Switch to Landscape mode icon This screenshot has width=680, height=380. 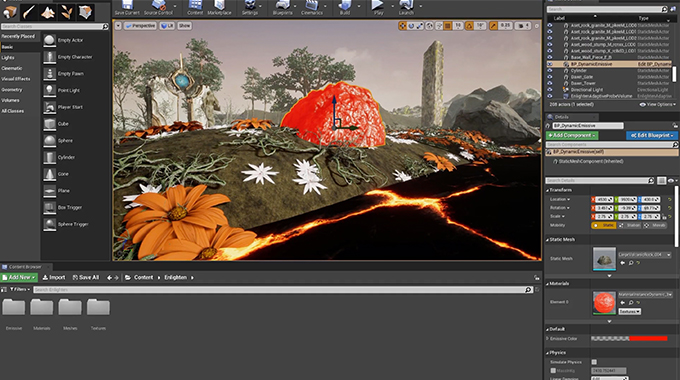pyautogui.click(x=48, y=12)
